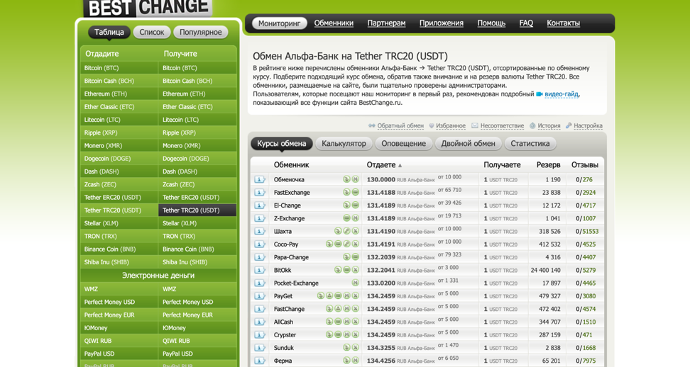Screen dimensions: 690x367
Task: Sort by the Отдаете column arrow
Action: (400, 165)
